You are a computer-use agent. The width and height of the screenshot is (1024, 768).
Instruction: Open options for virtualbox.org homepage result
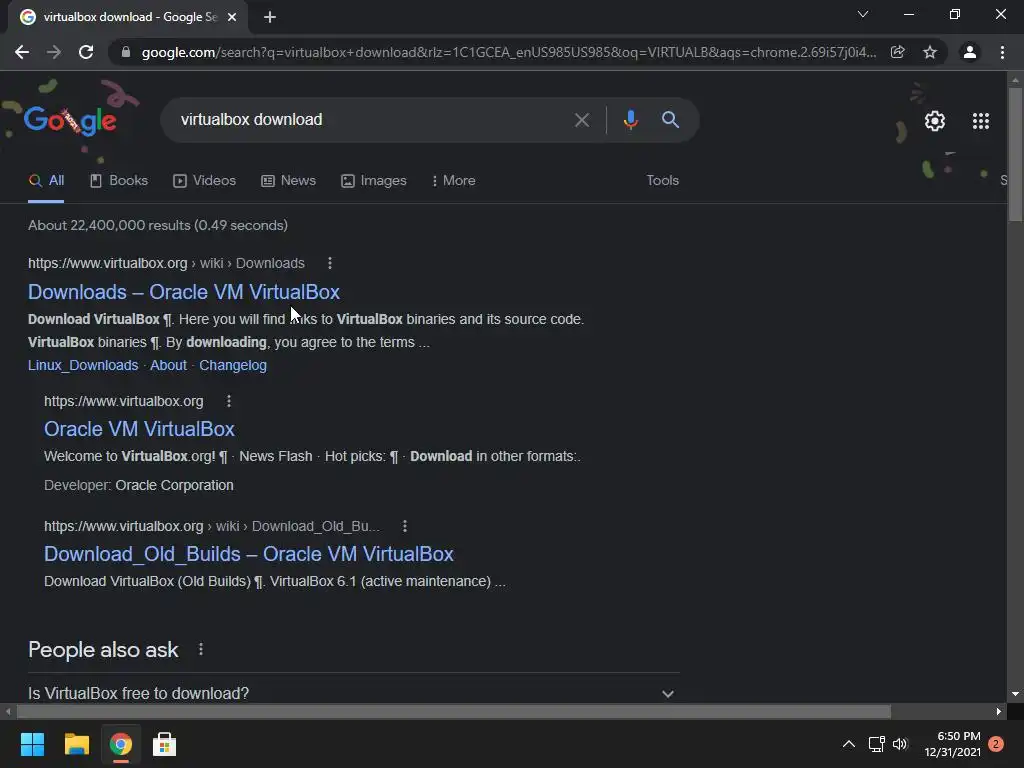(x=229, y=401)
